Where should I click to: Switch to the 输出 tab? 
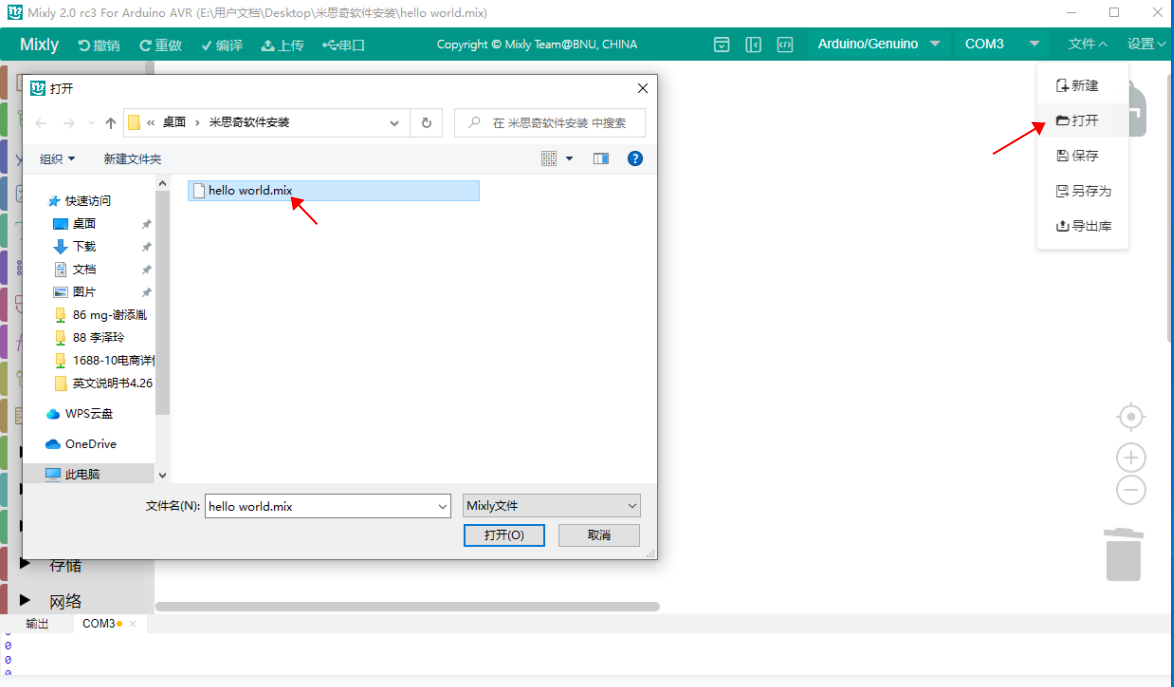point(37,623)
